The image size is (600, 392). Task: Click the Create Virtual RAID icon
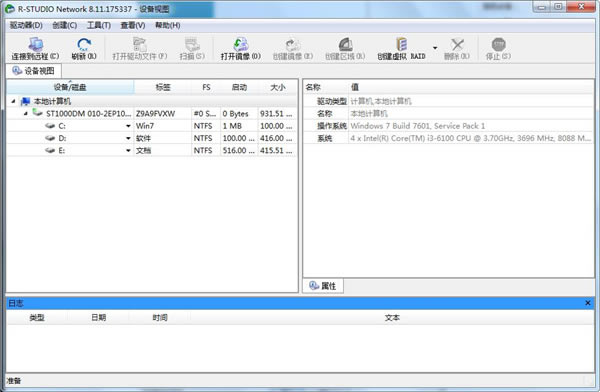401,44
